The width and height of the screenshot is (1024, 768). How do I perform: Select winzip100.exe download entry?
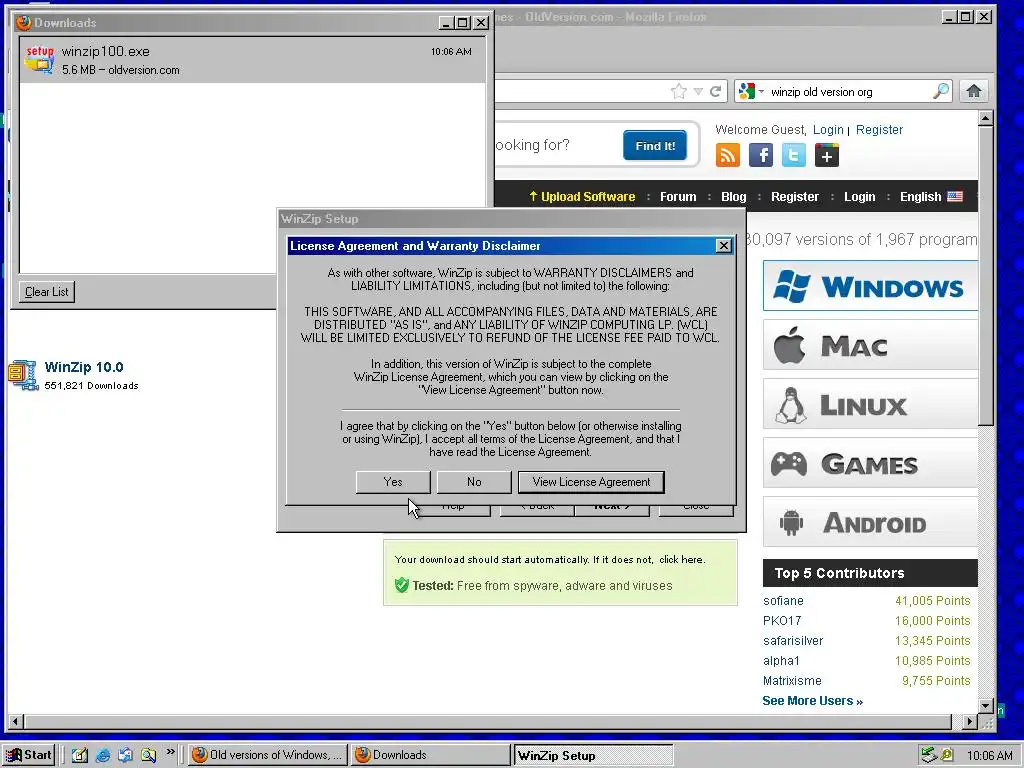[x=252, y=60]
